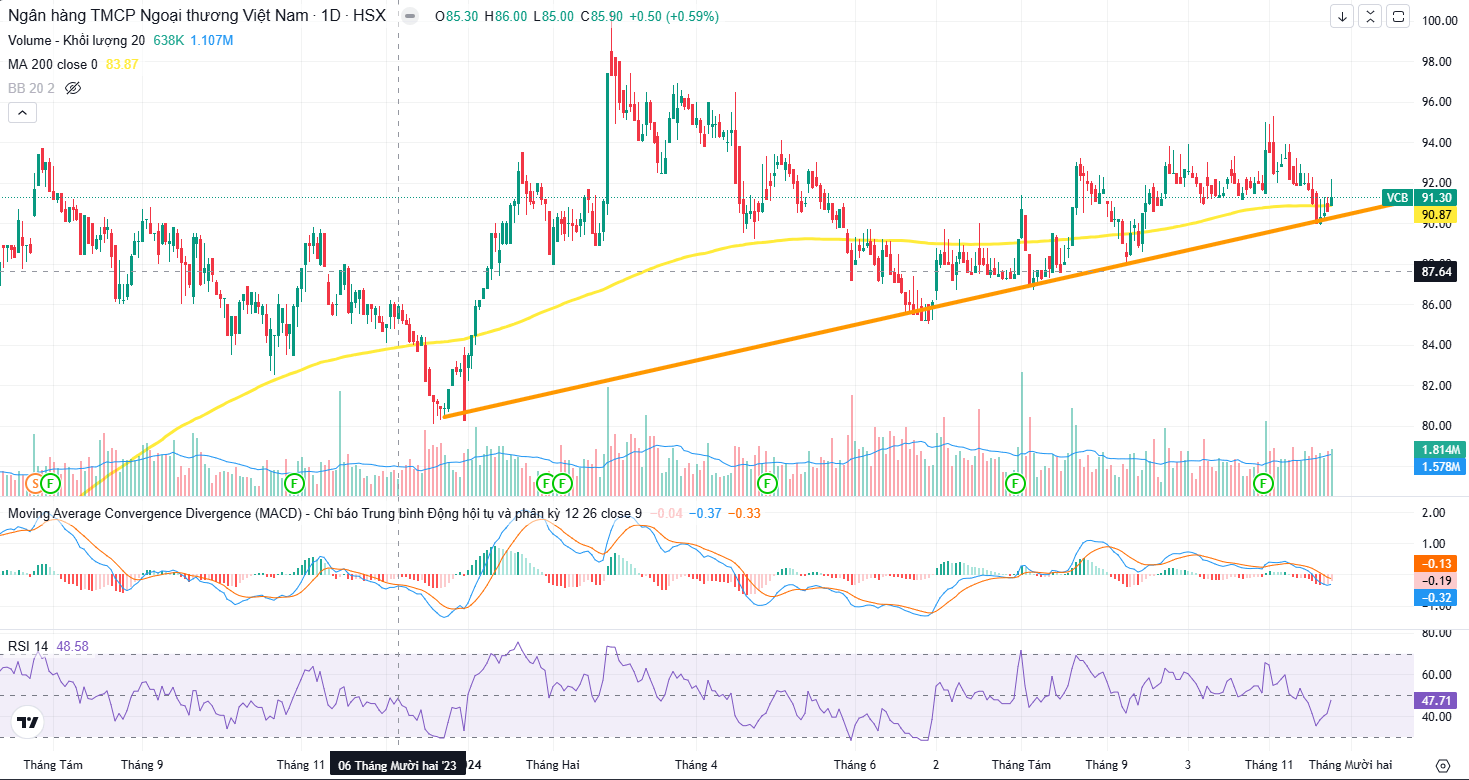Click the downward arrow button at chart top

pyautogui.click(x=1342, y=16)
